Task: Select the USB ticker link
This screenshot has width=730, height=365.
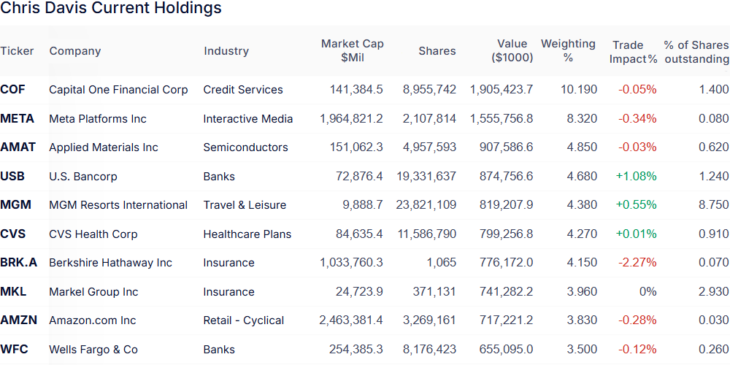Action: point(13,176)
